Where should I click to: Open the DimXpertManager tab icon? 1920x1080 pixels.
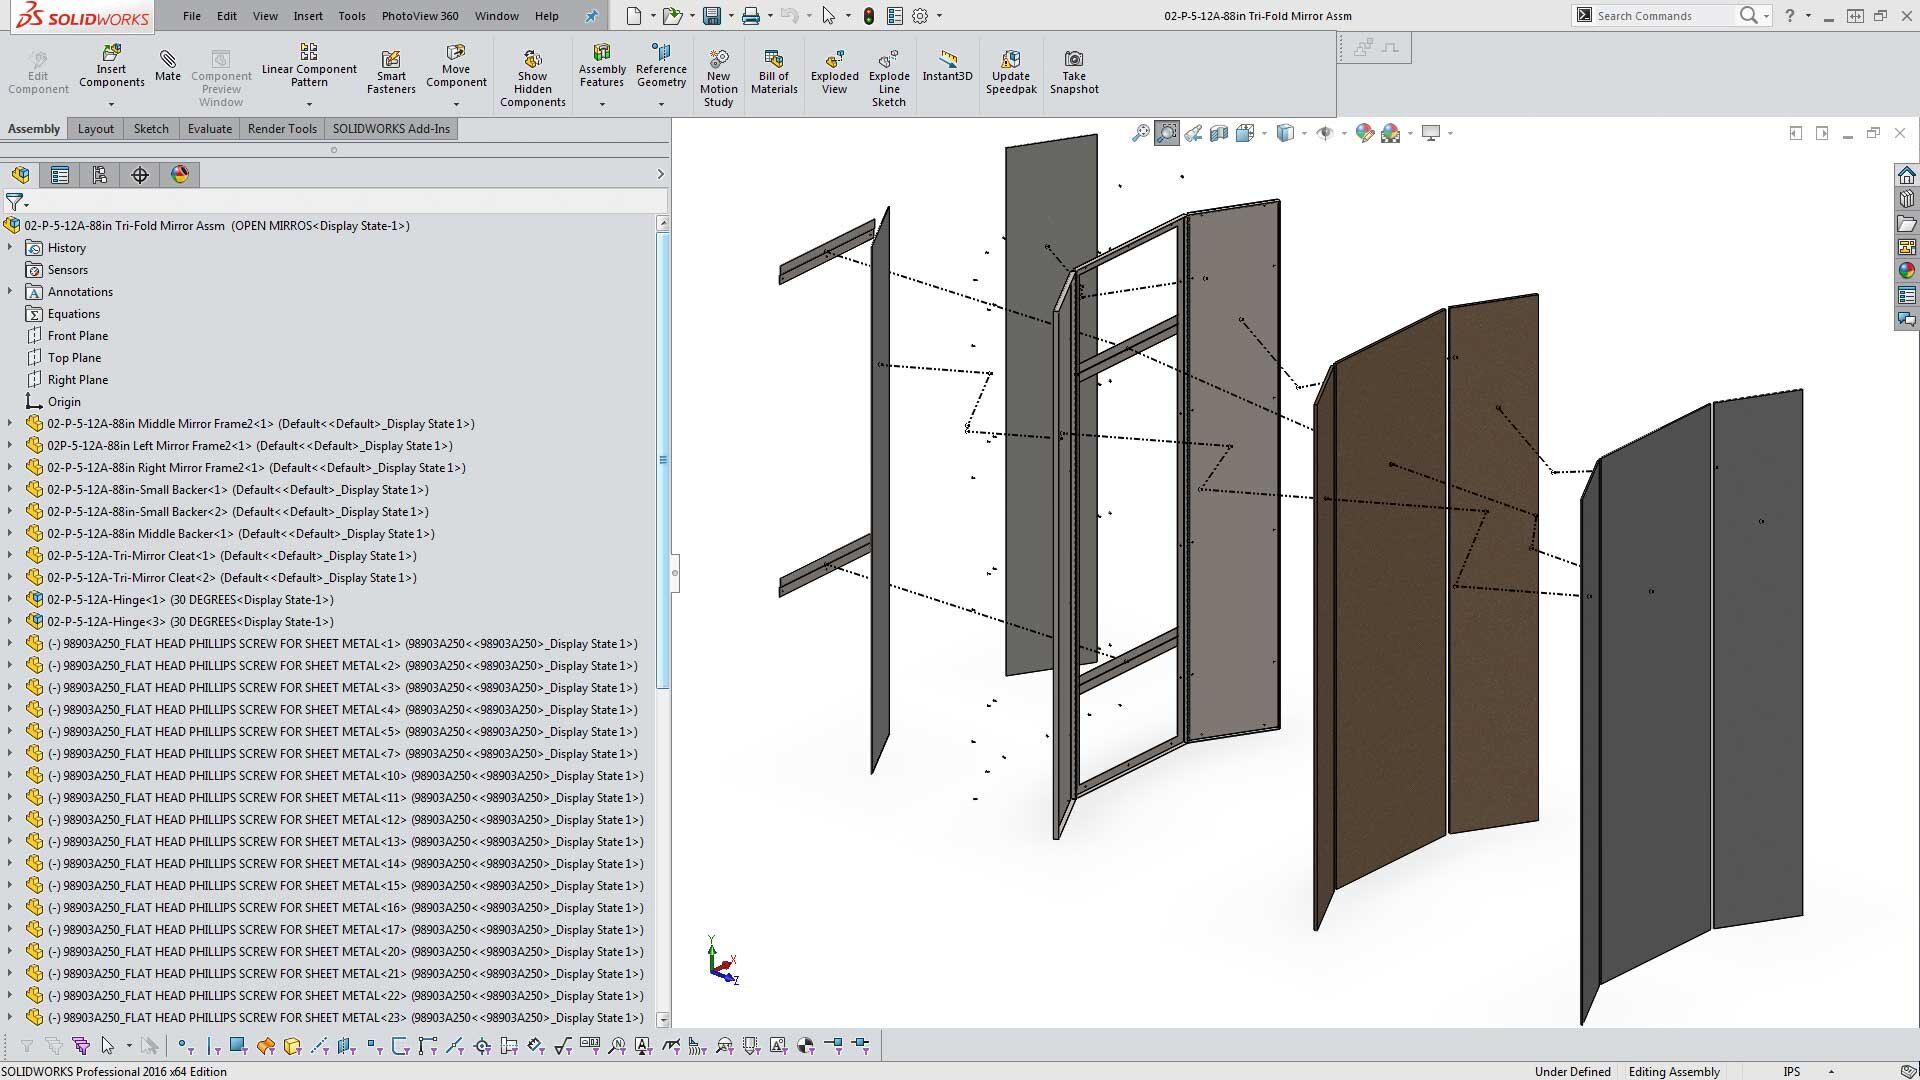pos(140,175)
